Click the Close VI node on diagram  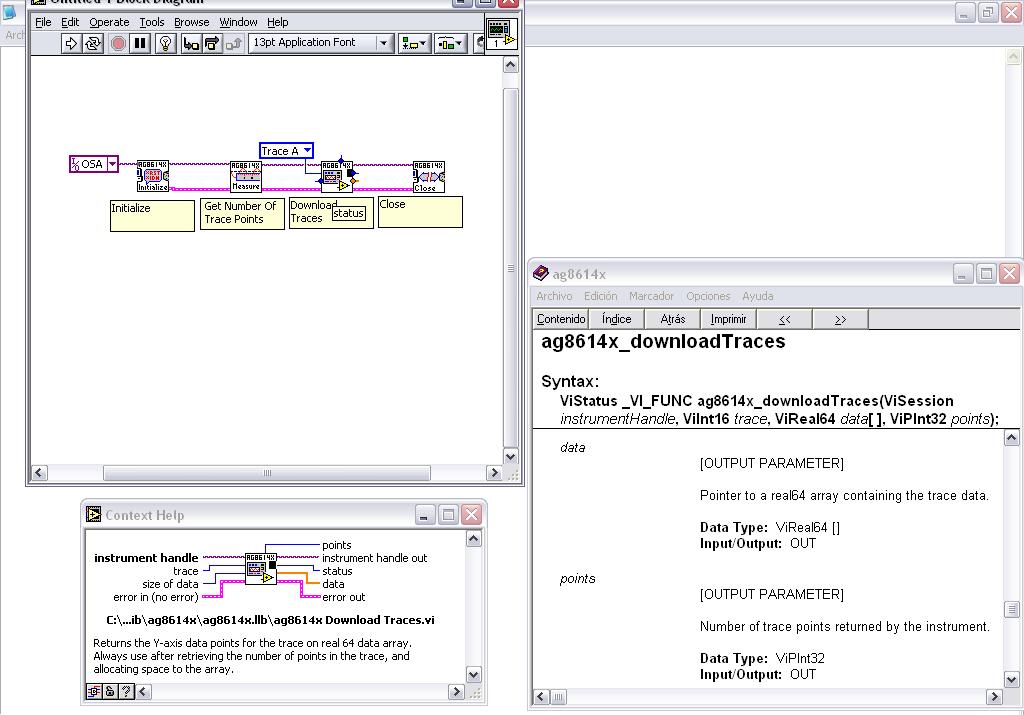pyautogui.click(x=427, y=176)
